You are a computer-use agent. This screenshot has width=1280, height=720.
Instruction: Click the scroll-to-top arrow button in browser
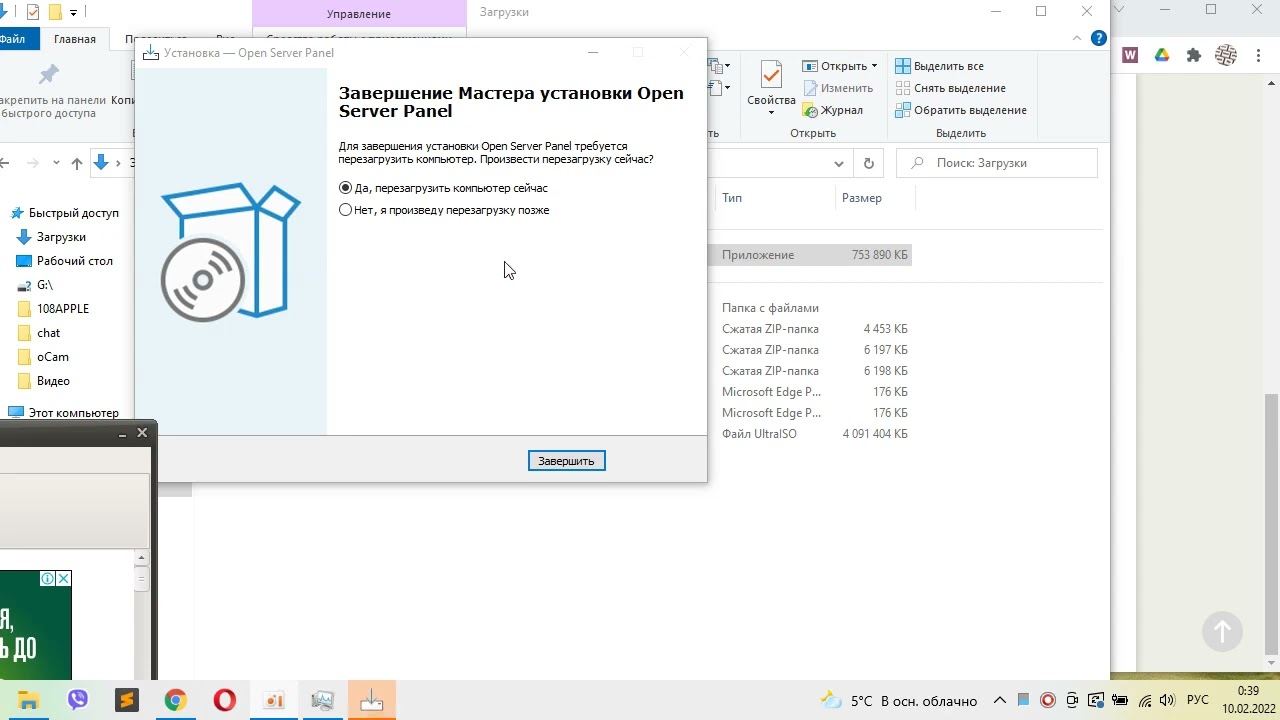click(x=1222, y=631)
